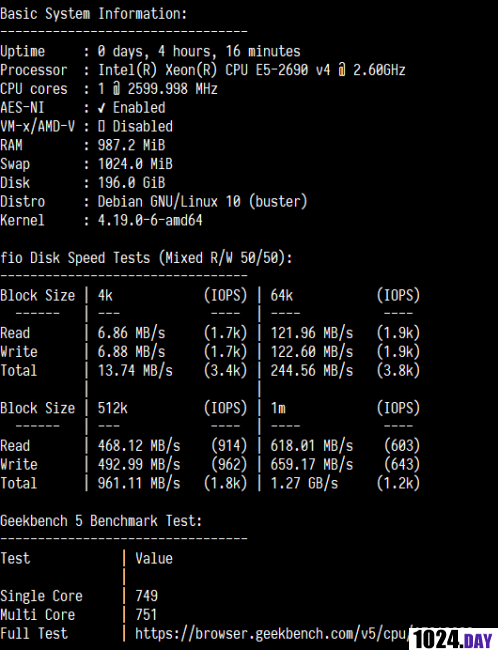
Task: Click the Swap value 1024.0 MiB
Action: point(135,164)
